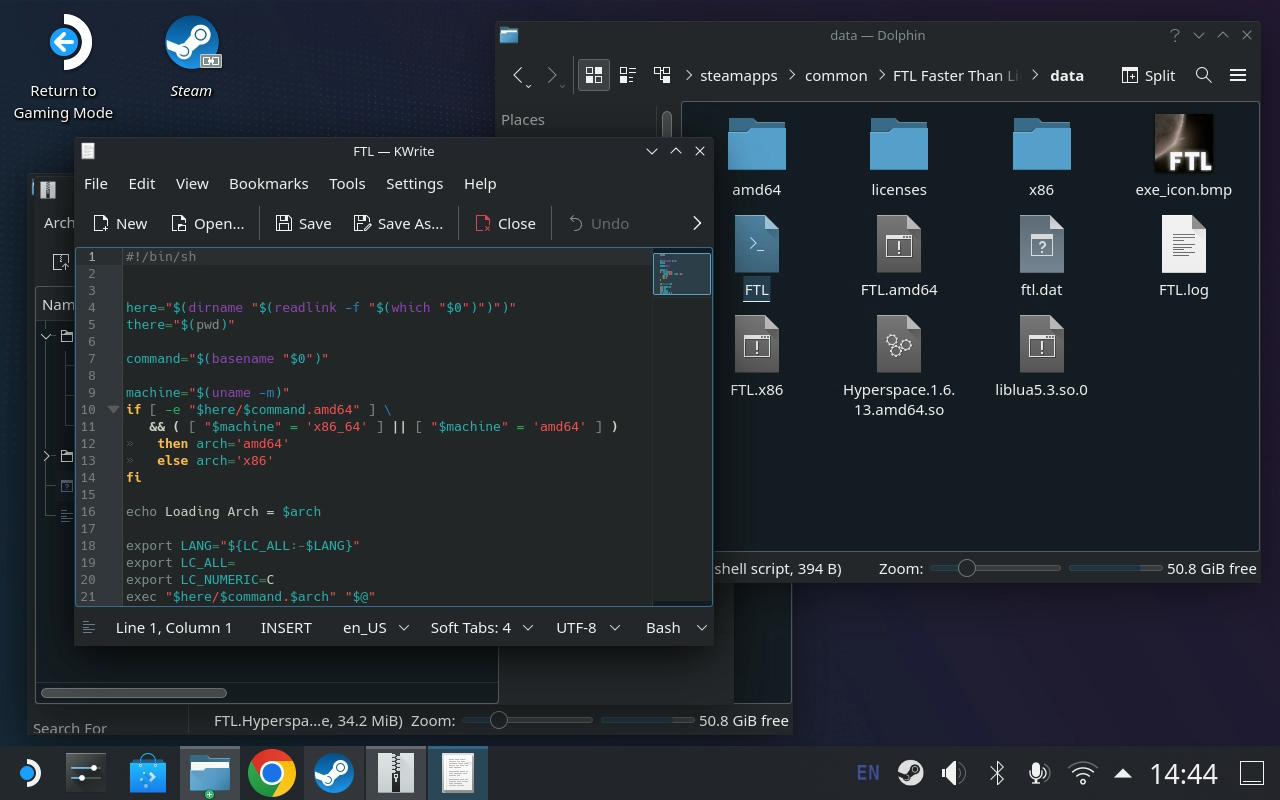
Task: Toggle INSERT mode in KWrite status bar
Action: point(286,627)
